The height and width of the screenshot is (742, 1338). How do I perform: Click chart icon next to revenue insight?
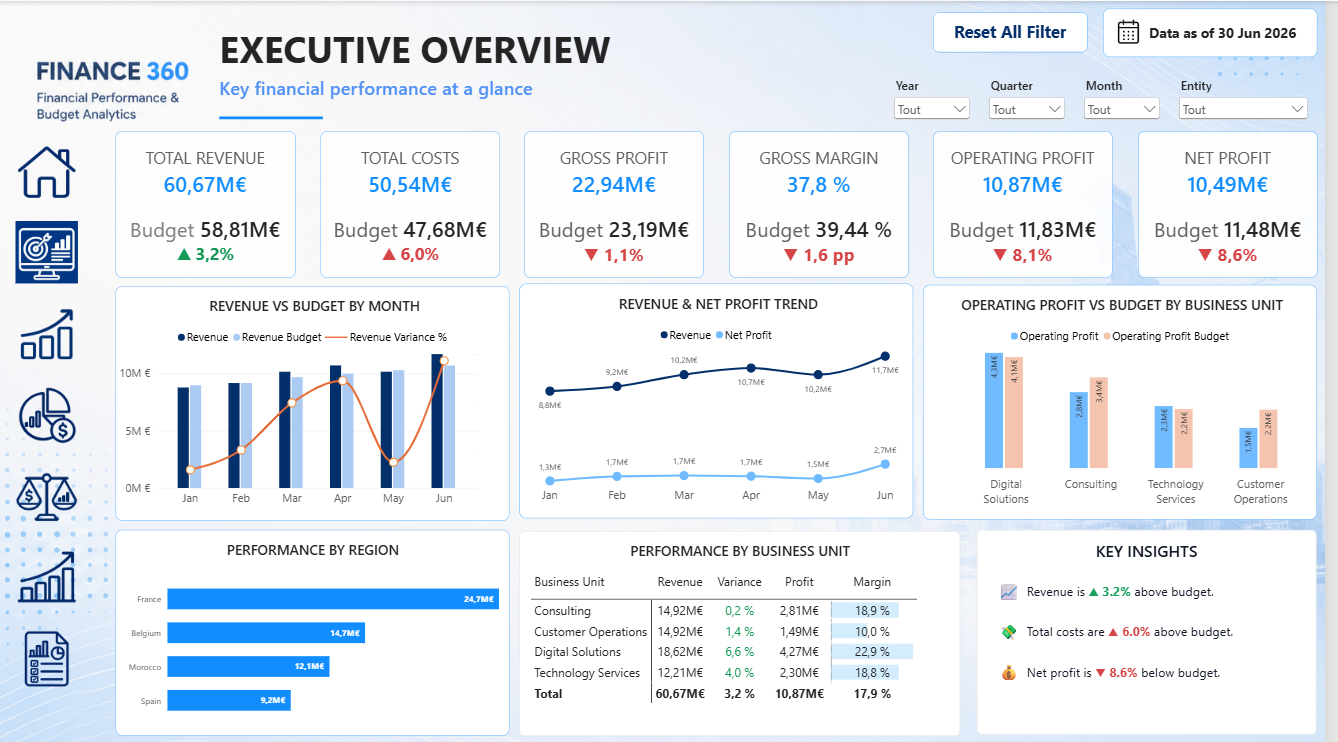coord(1008,592)
